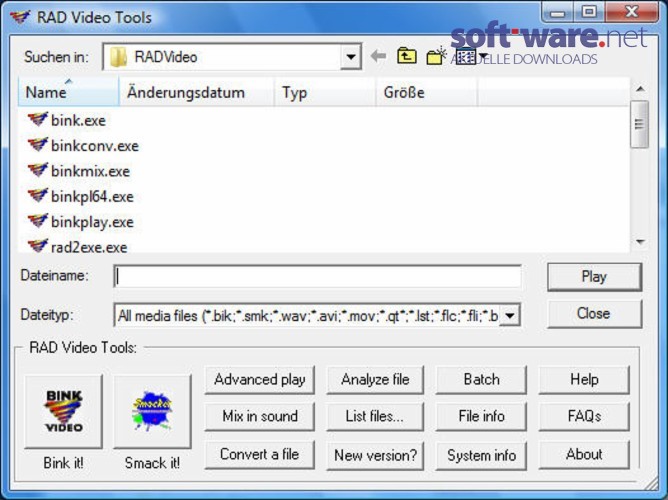
Task: Go back using the left arrow icon
Action: (378, 56)
